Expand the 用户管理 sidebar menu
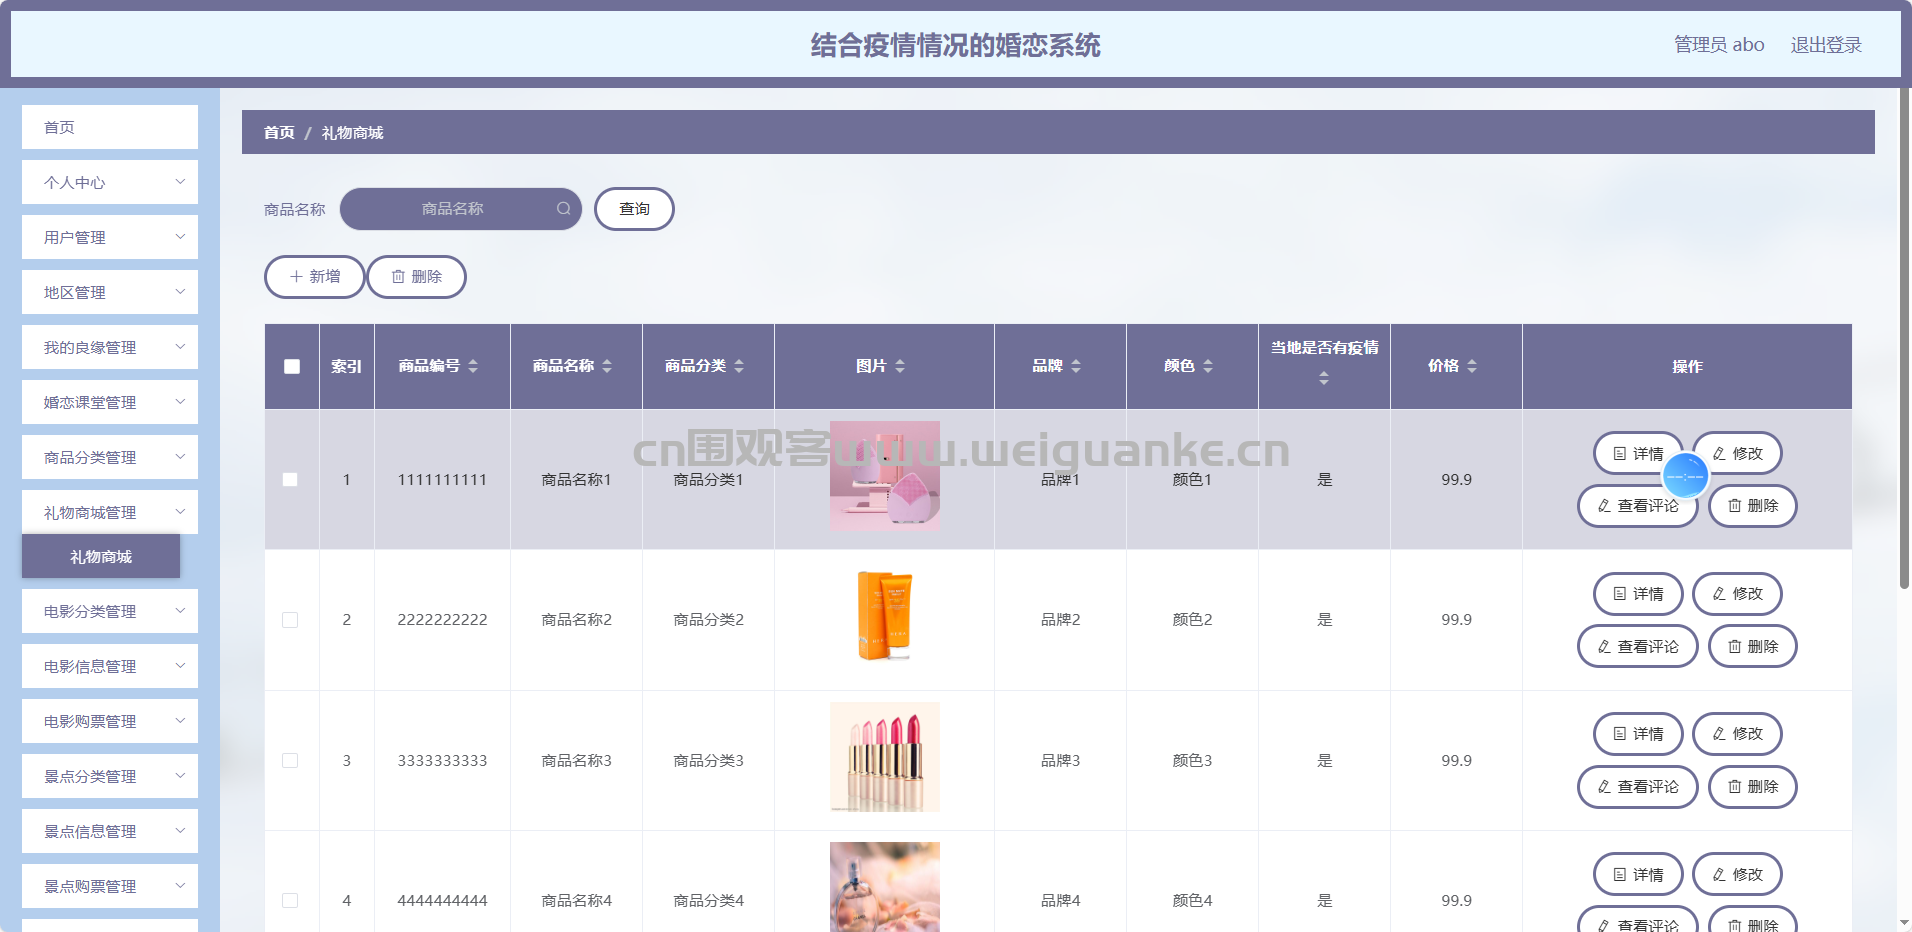 tap(110, 237)
